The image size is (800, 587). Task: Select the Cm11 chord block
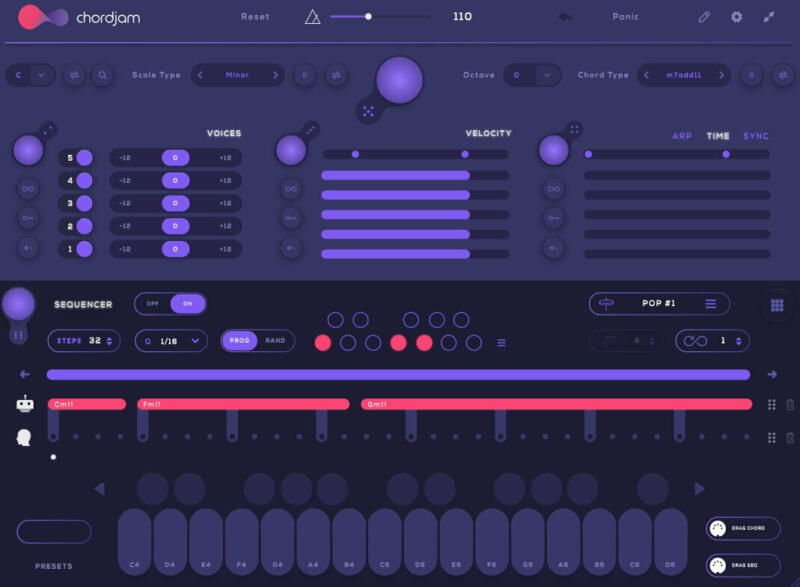click(x=87, y=404)
